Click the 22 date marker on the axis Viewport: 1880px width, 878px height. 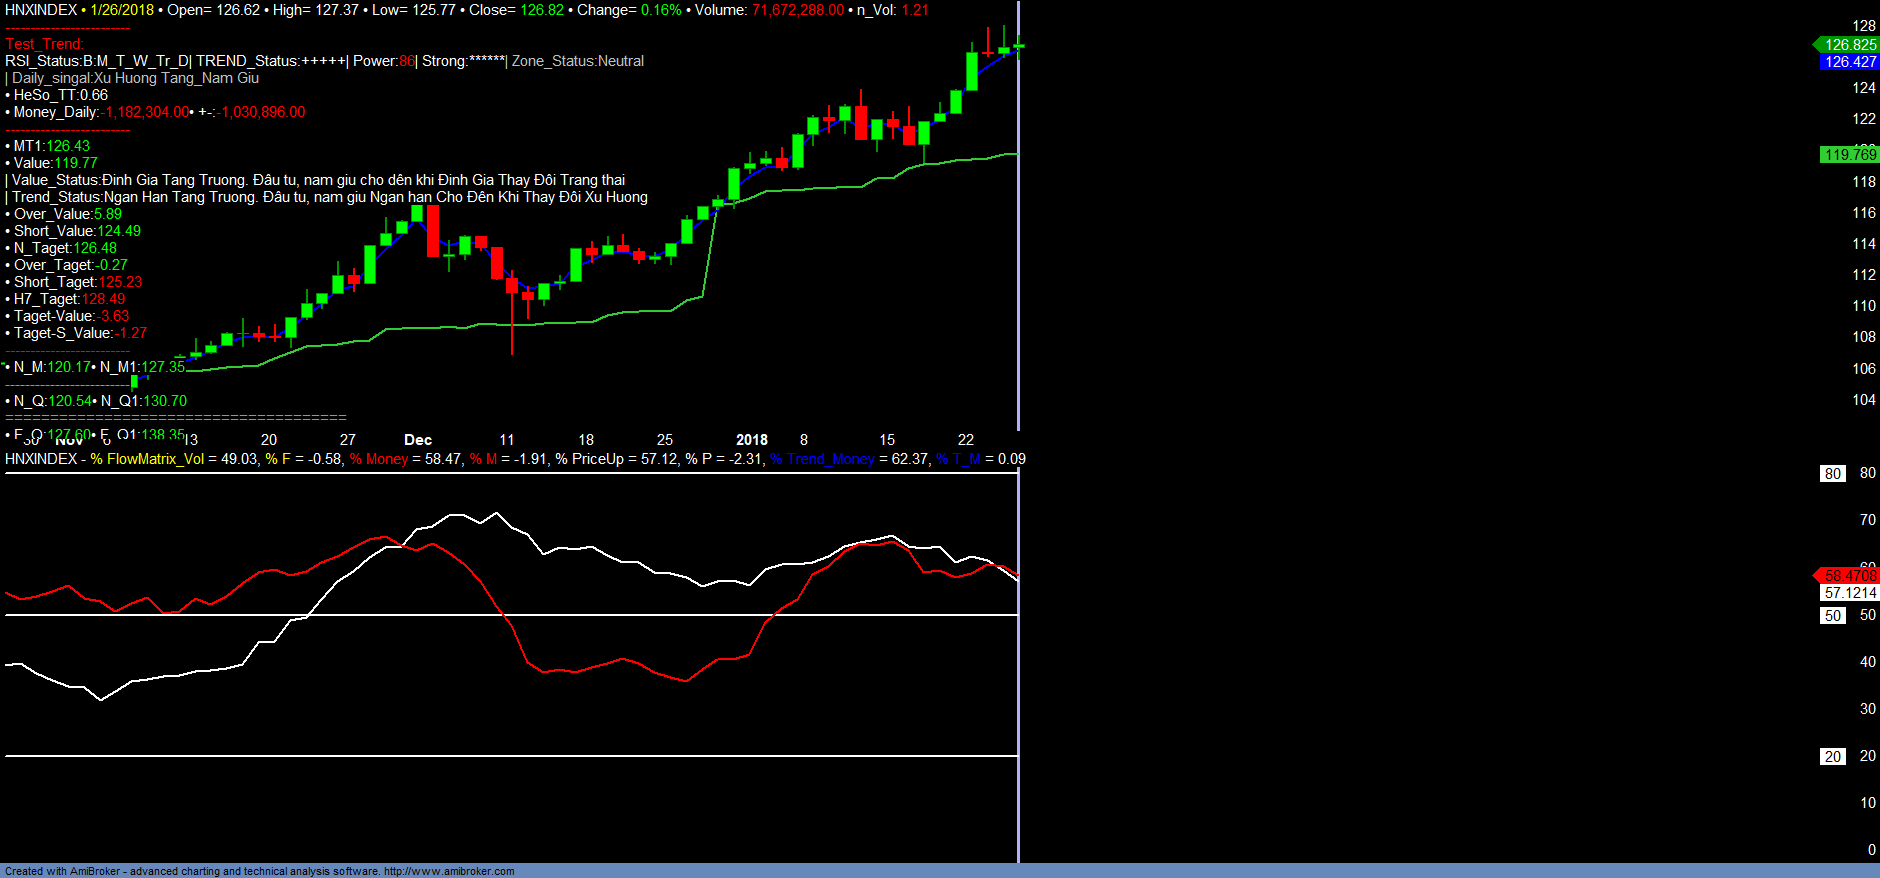point(965,440)
